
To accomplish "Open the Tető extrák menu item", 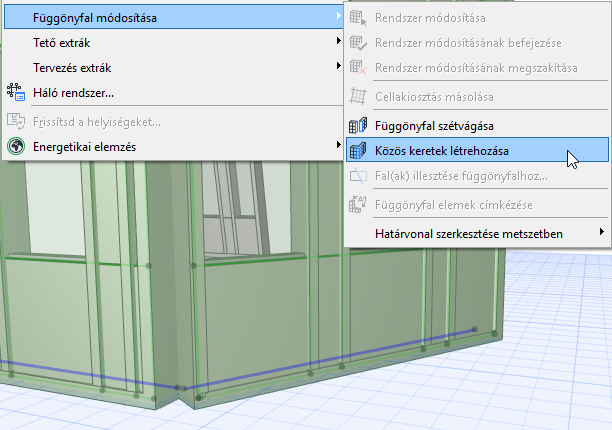I will point(173,43).
